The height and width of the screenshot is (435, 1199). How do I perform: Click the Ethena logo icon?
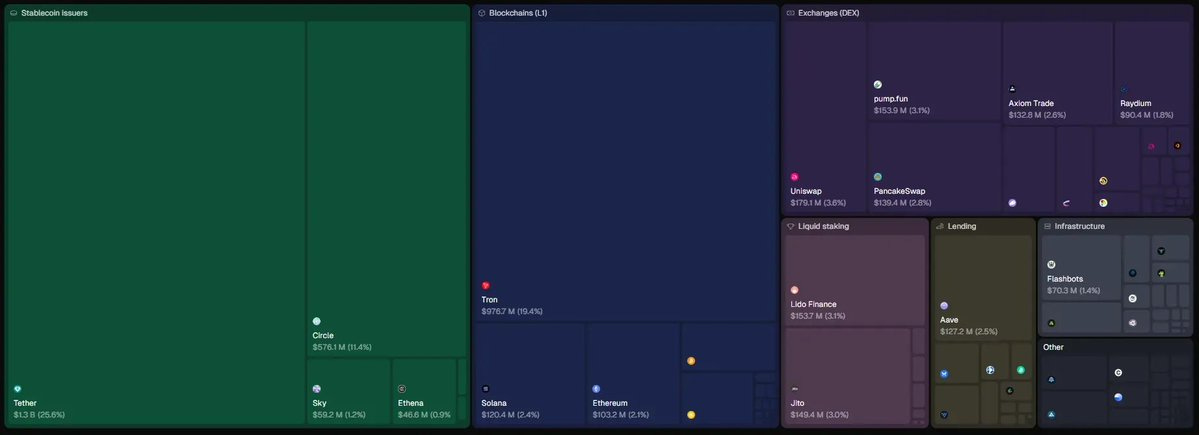[x=402, y=389]
